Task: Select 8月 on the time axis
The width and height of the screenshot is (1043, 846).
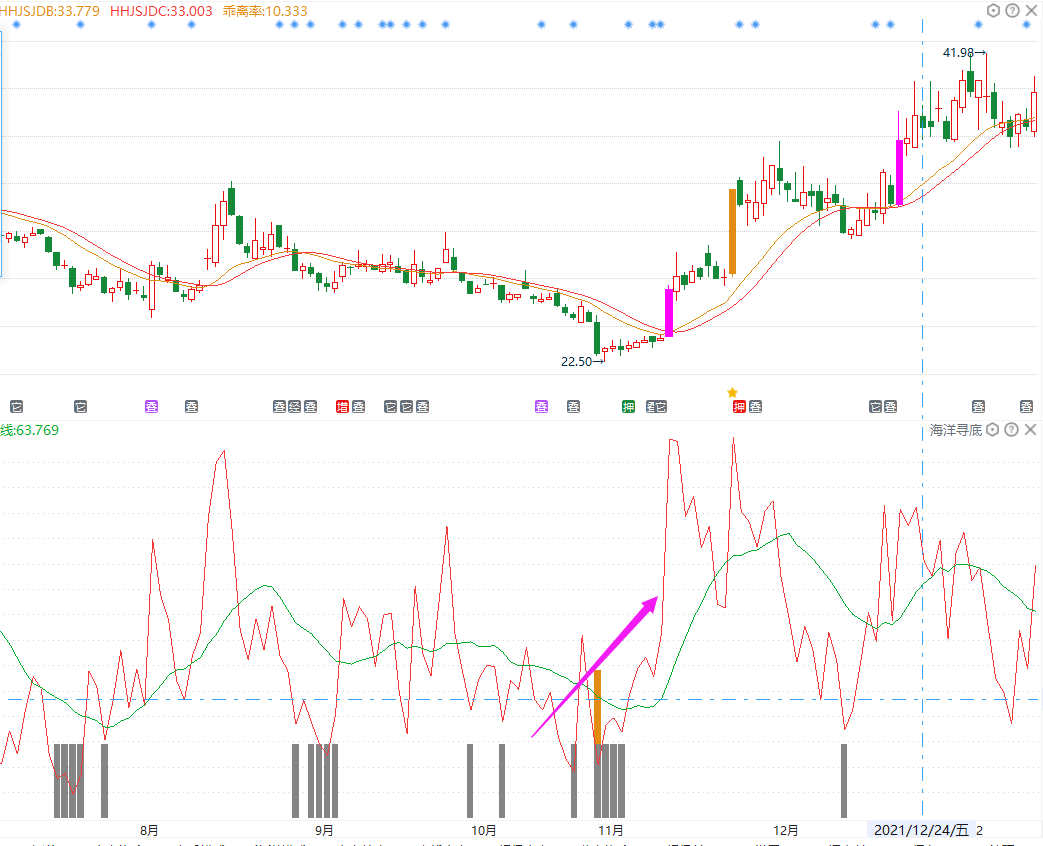Action: (149, 830)
